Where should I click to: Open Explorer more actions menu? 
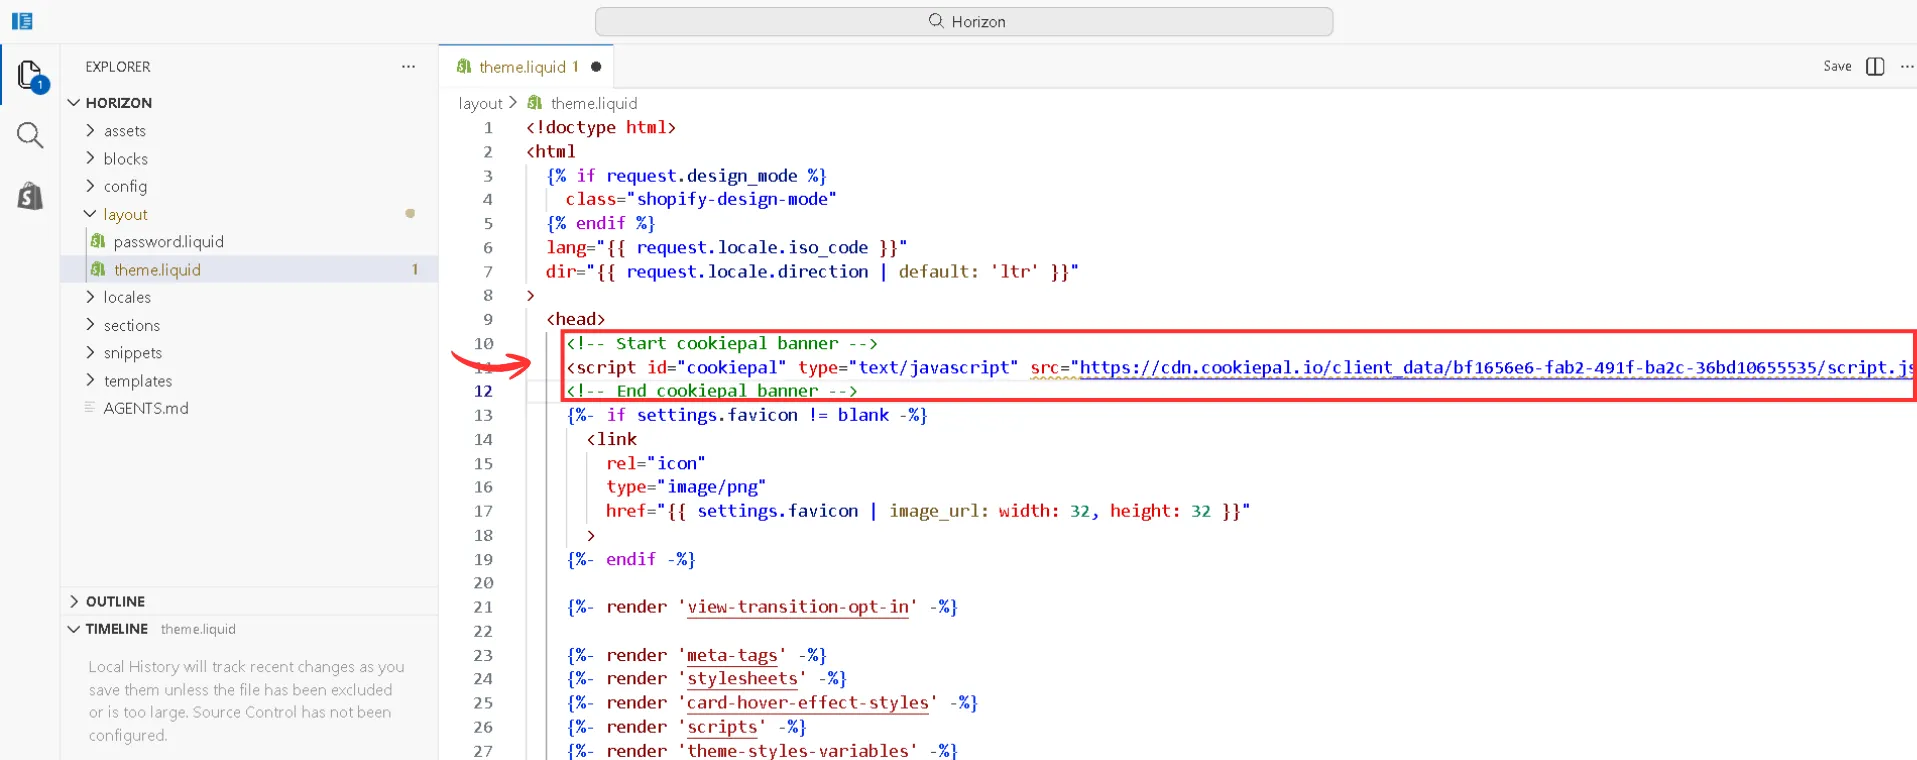[408, 67]
